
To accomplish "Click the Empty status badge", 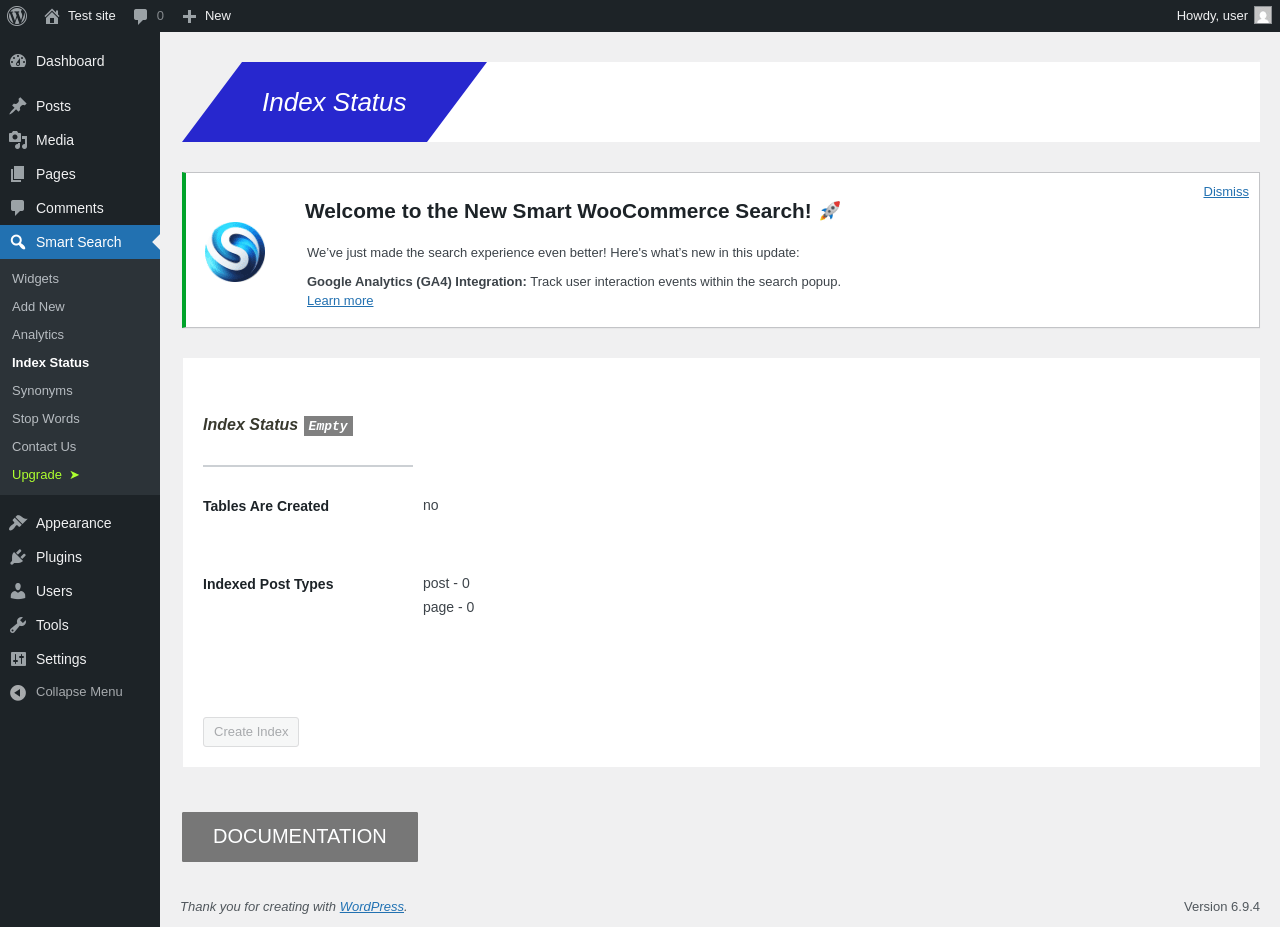I will click(x=328, y=426).
